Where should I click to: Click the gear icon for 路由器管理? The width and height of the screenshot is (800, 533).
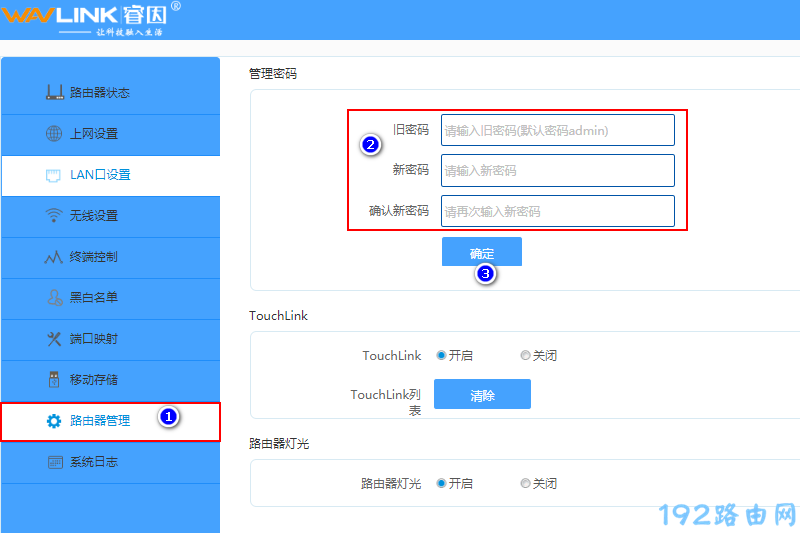click(54, 421)
